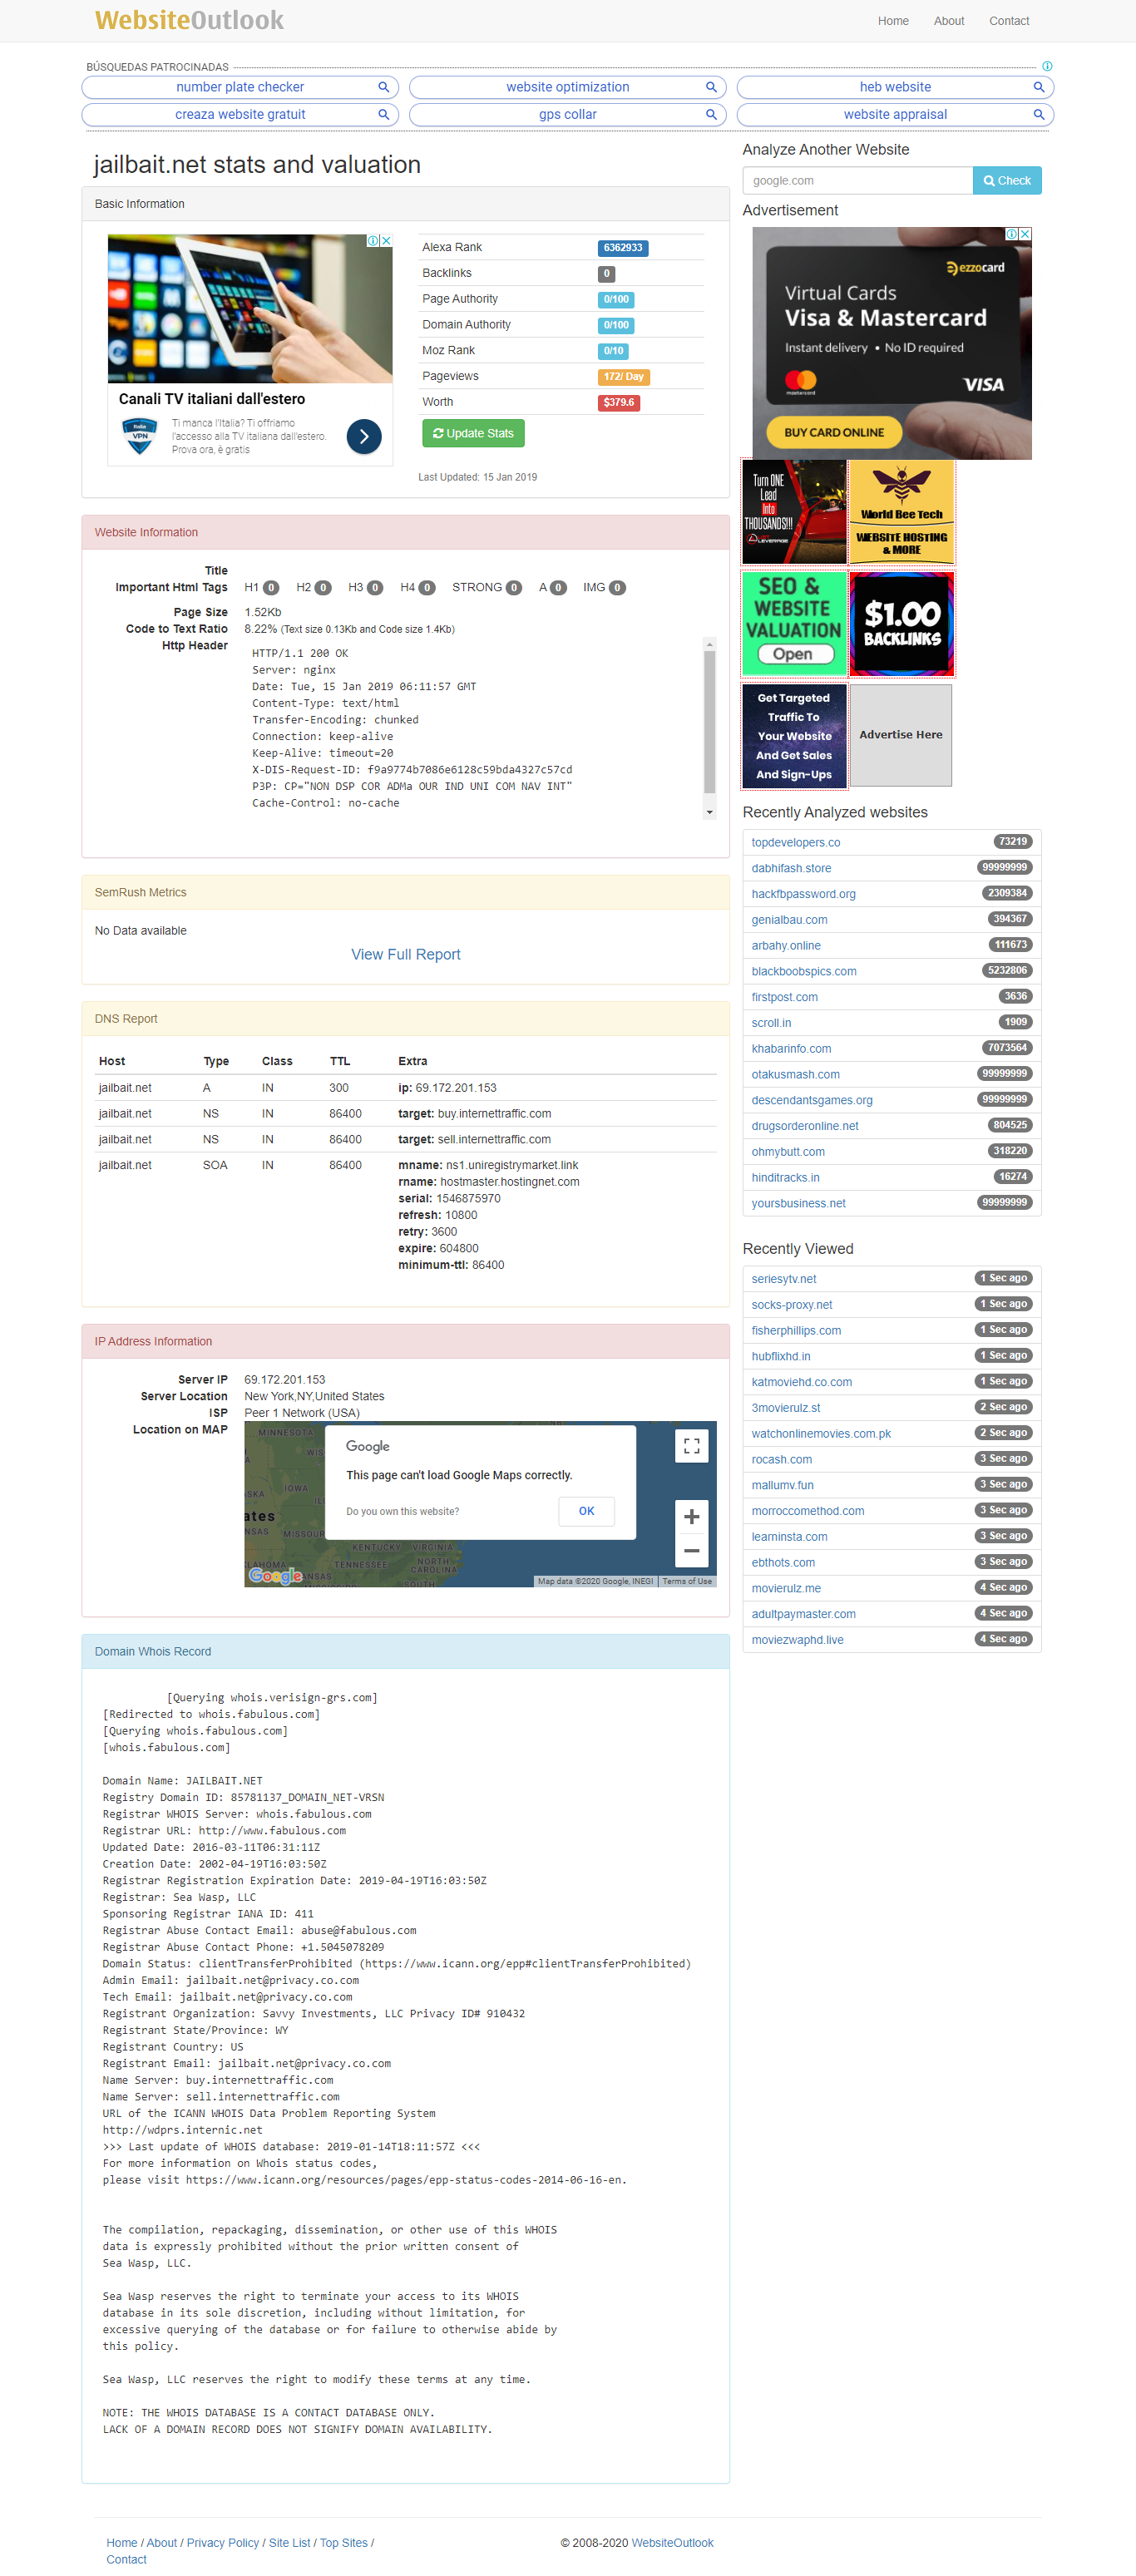
Task: Open Turn ONE Lead into Thousands ad
Action: point(794,512)
